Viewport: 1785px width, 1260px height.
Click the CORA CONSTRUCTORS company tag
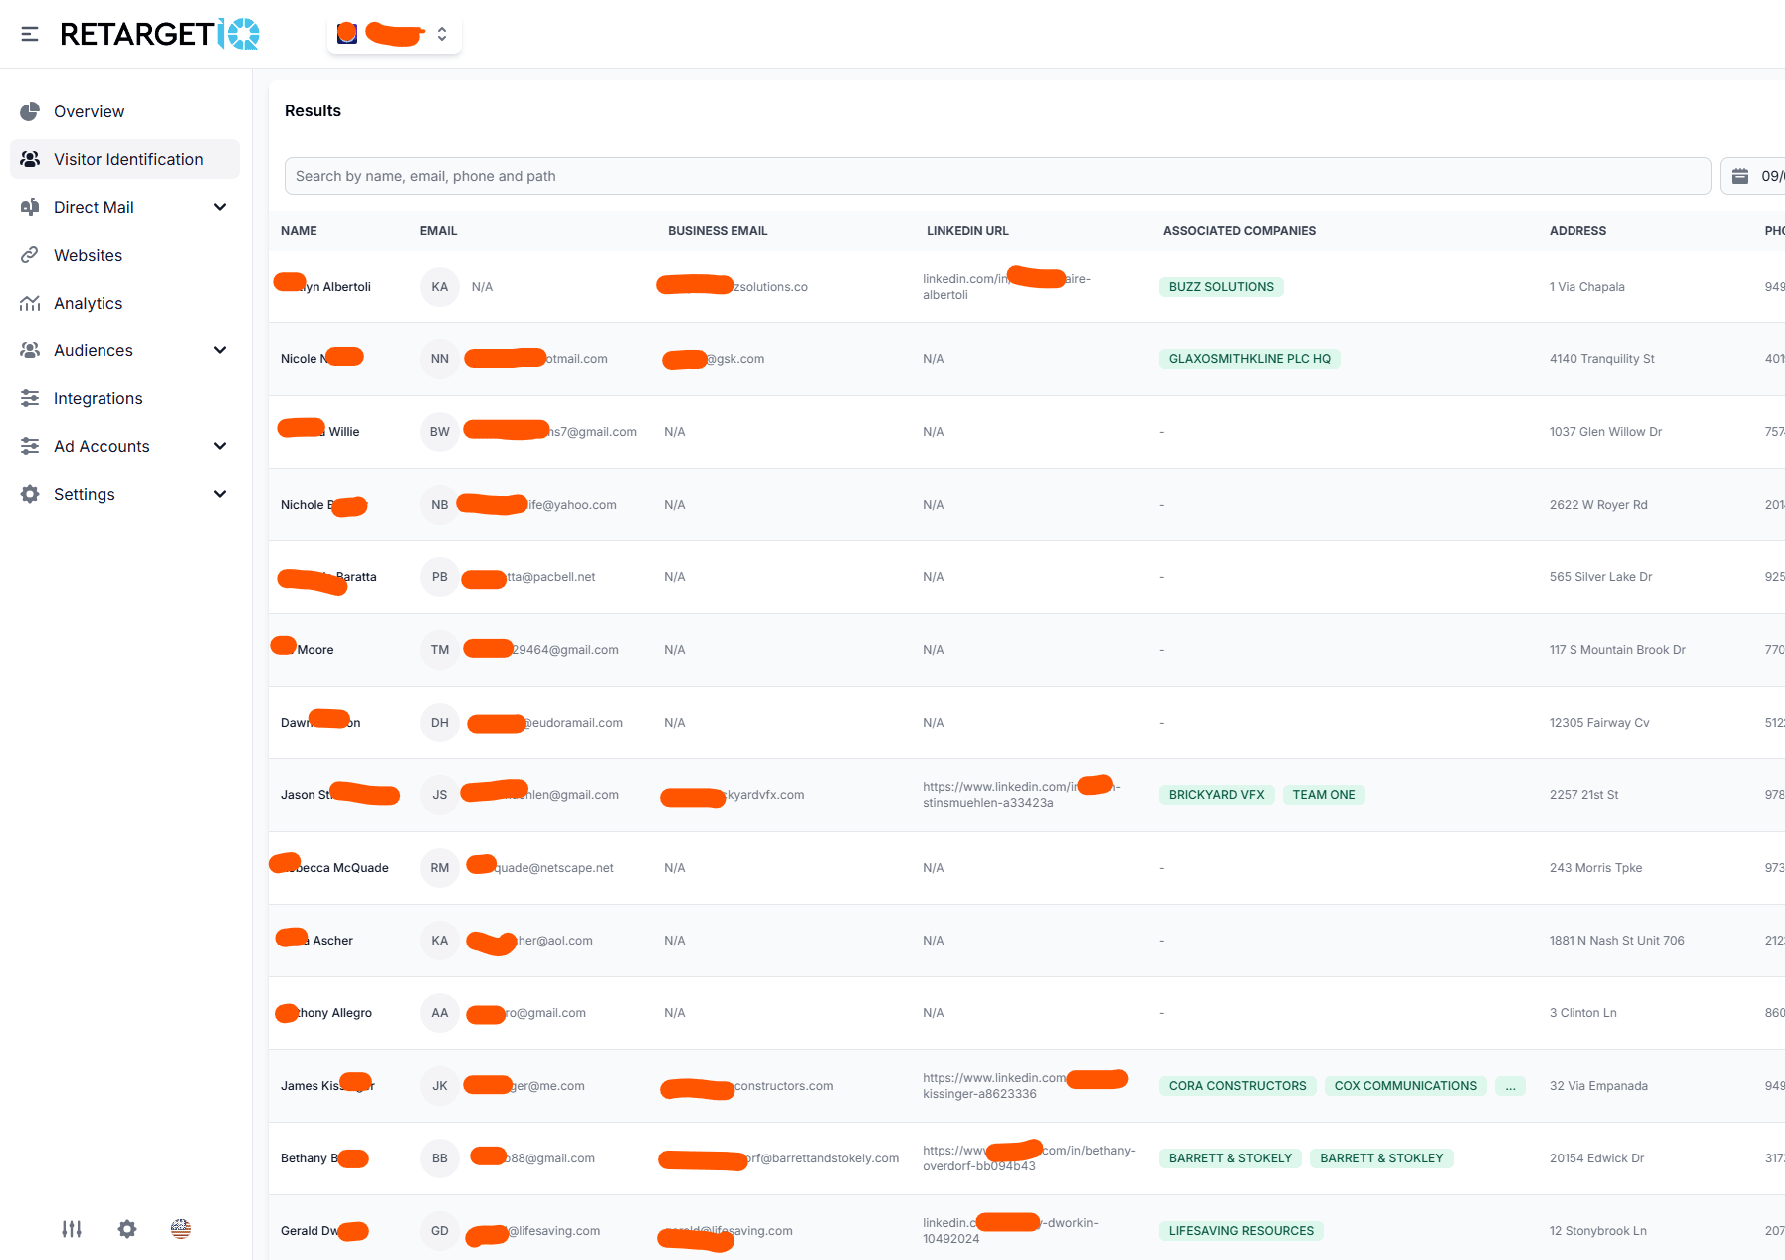(x=1237, y=1086)
